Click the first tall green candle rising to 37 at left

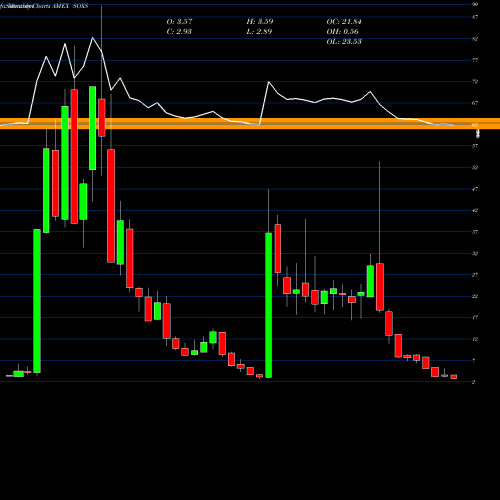click(37, 301)
